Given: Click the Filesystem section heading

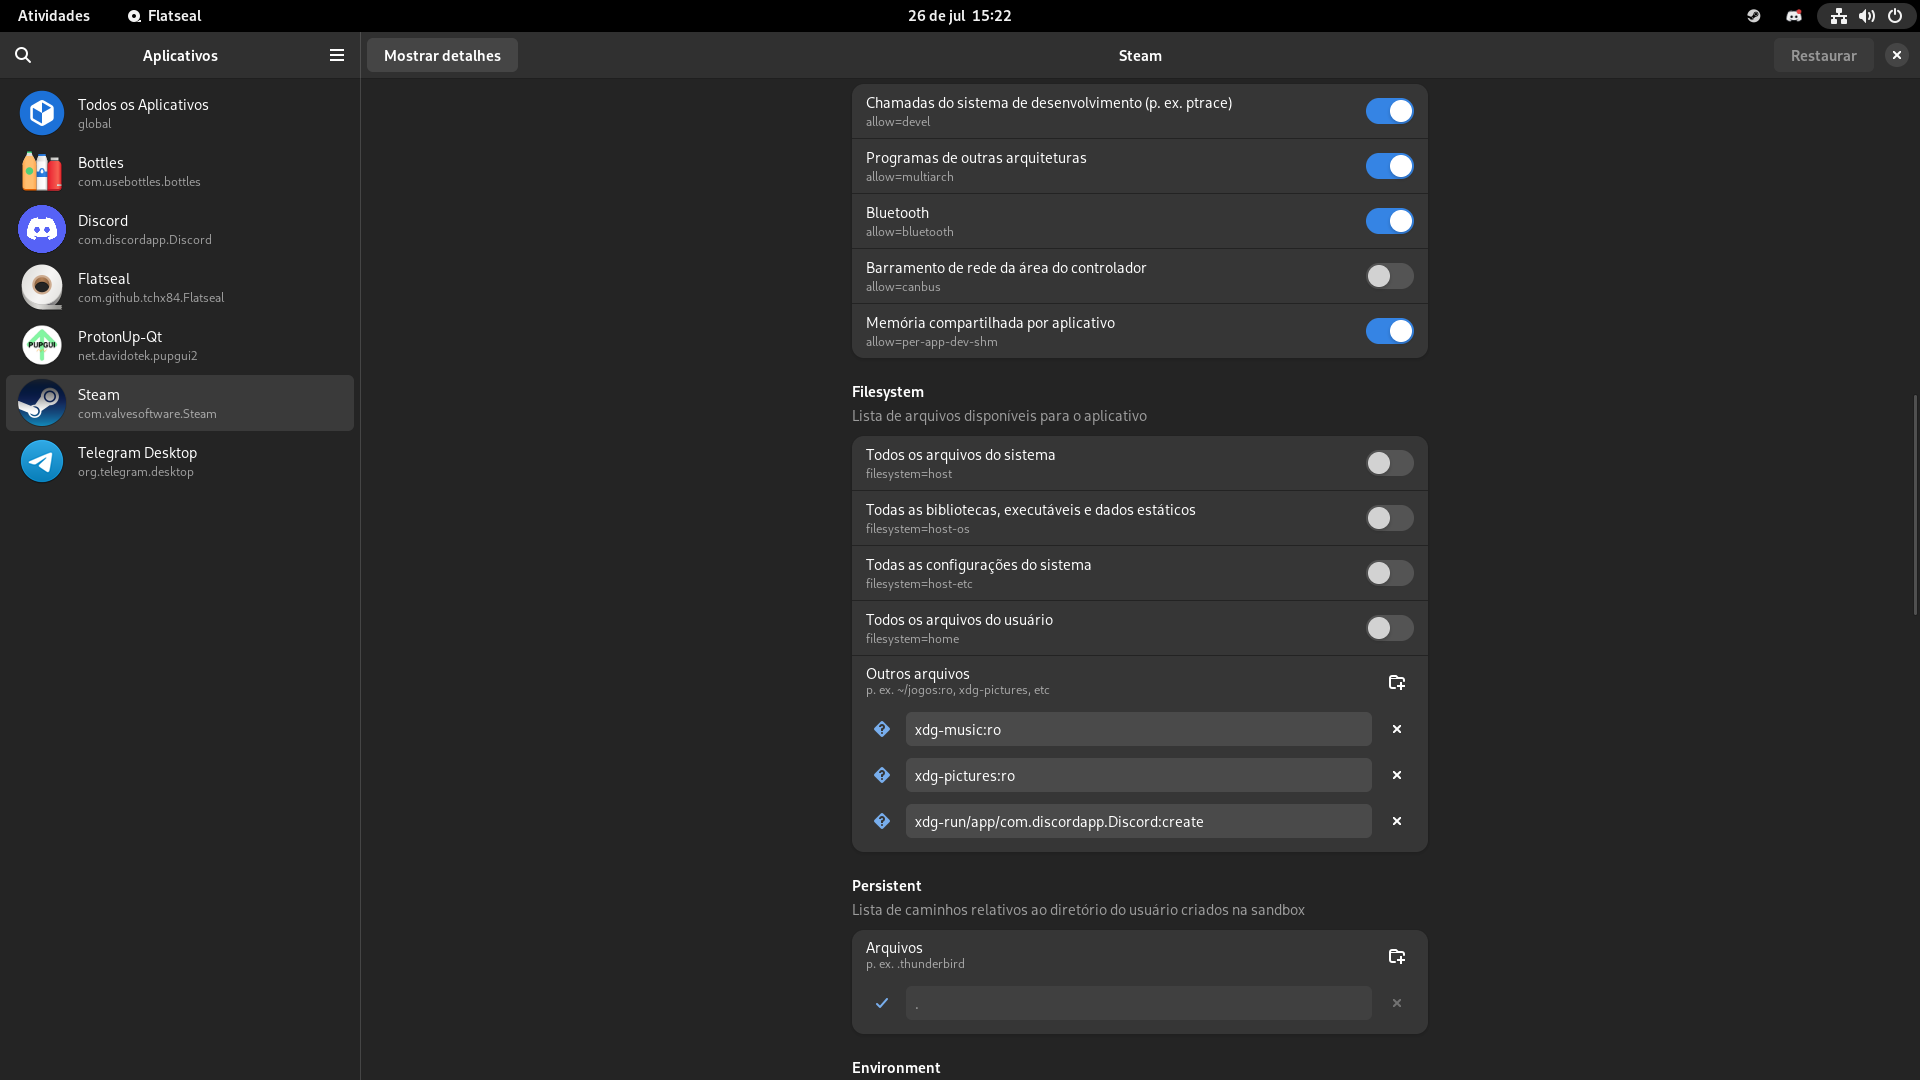Looking at the screenshot, I should tap(888, 392).
